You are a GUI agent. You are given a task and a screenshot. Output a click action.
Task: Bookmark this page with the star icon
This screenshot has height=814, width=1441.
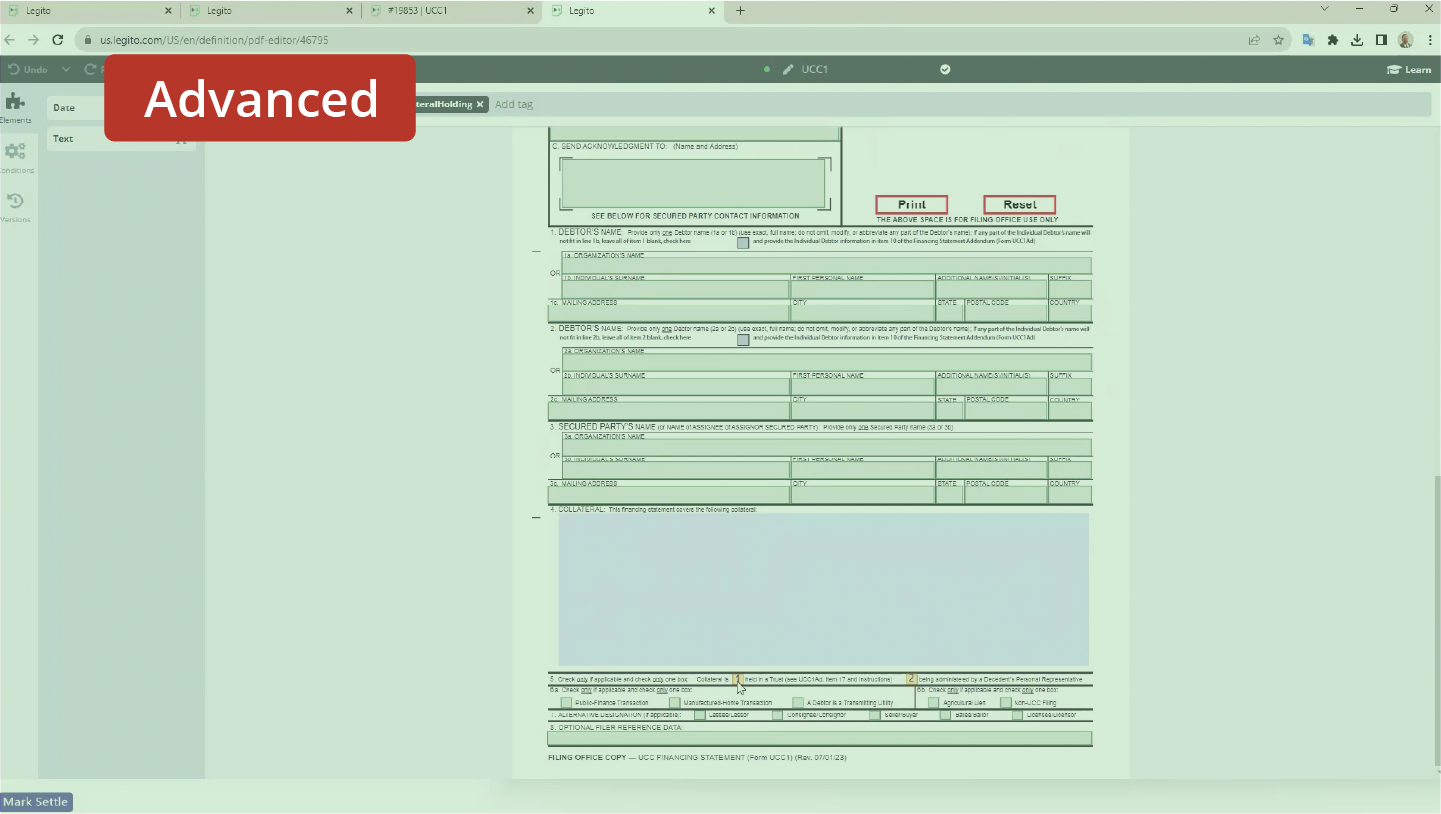click(x=1278, y=40)
